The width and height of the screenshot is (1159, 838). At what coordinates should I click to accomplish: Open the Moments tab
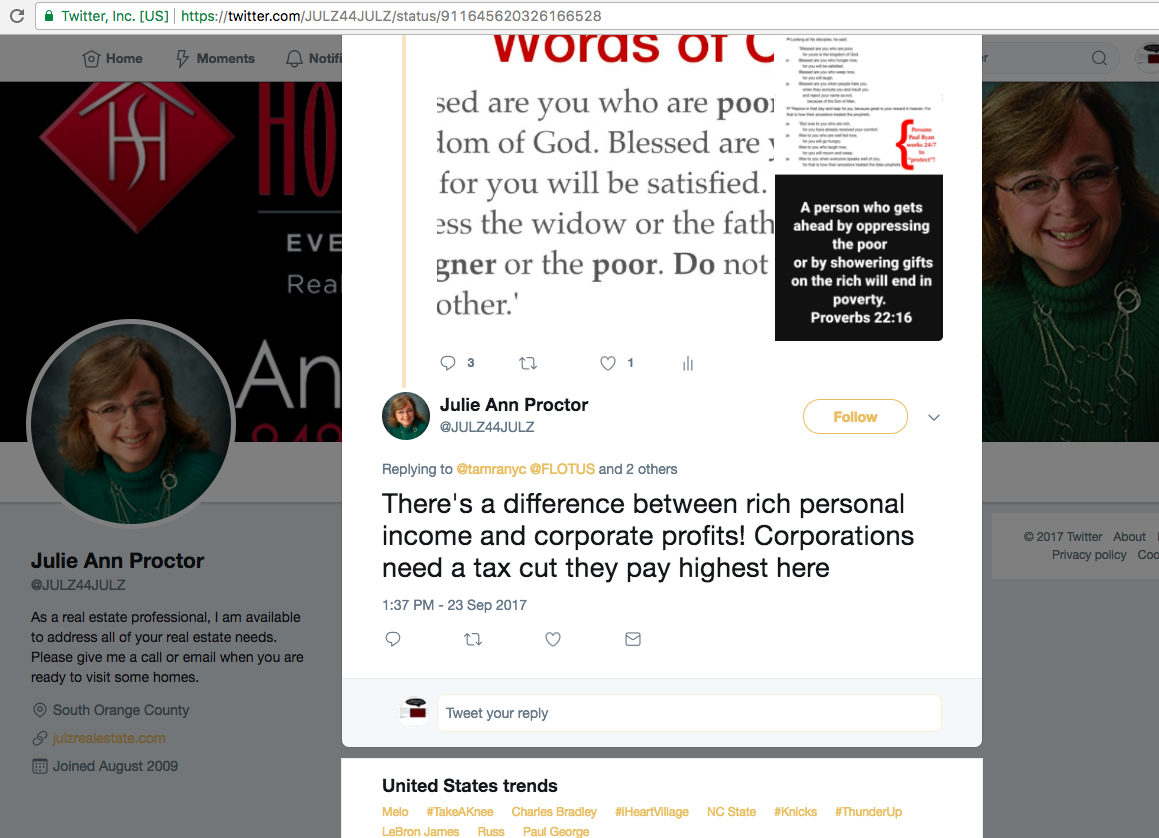click(x=215, y=58)
